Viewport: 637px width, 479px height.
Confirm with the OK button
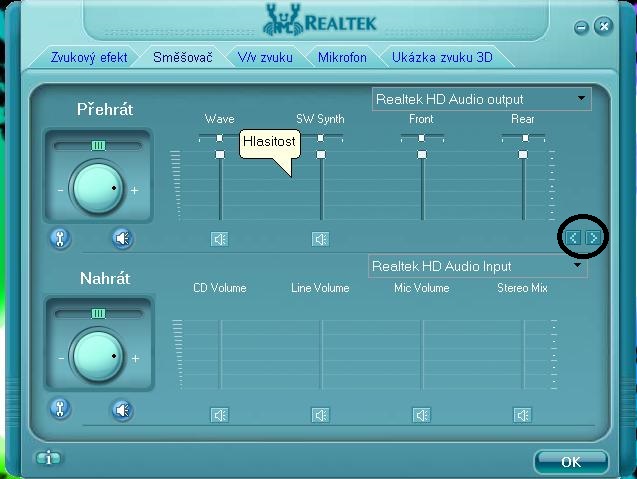click(x=571, y=462)
